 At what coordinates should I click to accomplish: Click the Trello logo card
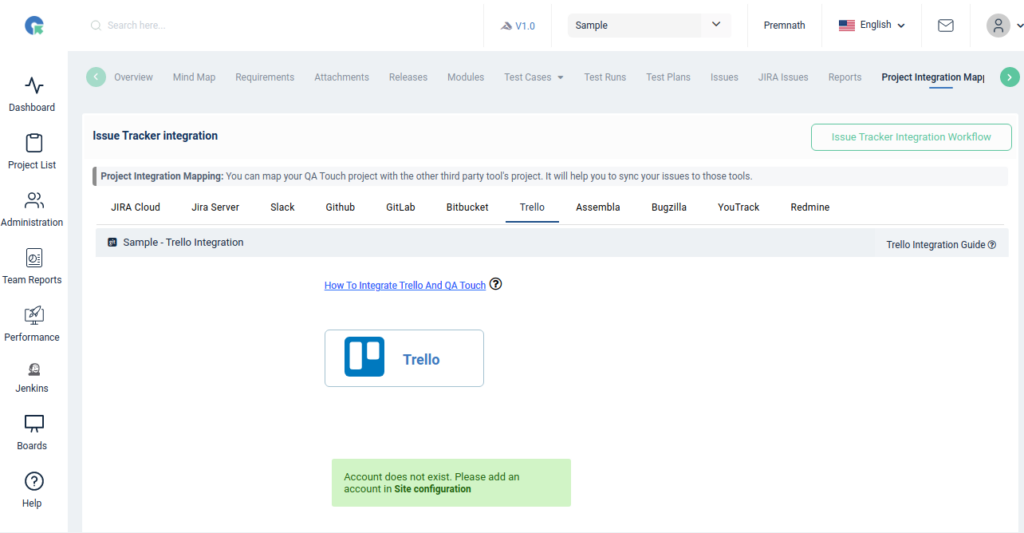click(x=404, y=358)
